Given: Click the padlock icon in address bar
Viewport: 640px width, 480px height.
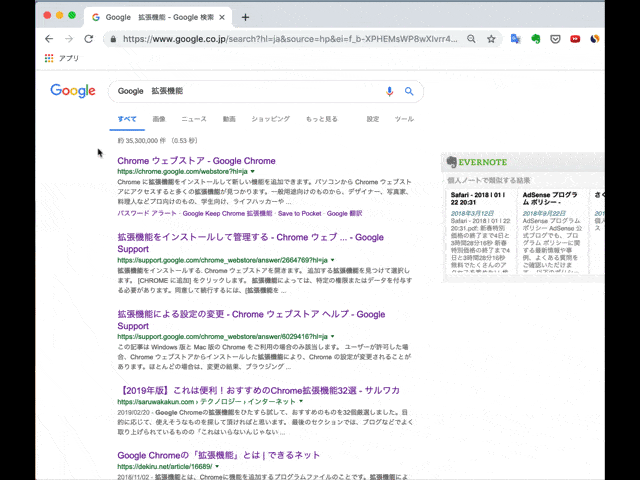Looking at the screenshot, I should 113,39.
